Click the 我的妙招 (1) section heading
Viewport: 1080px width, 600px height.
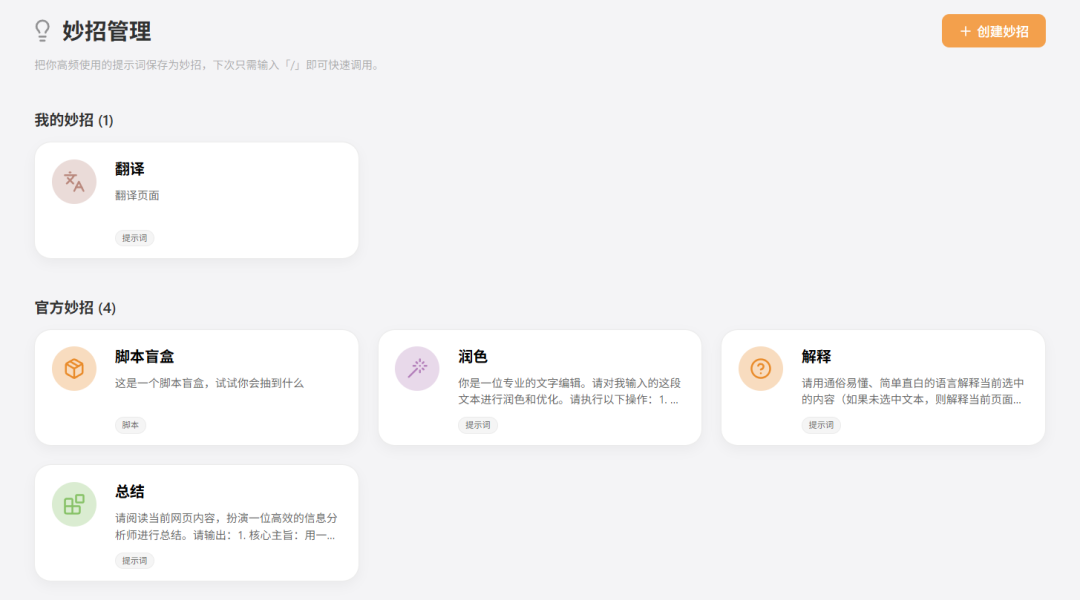tap(74, 120)
